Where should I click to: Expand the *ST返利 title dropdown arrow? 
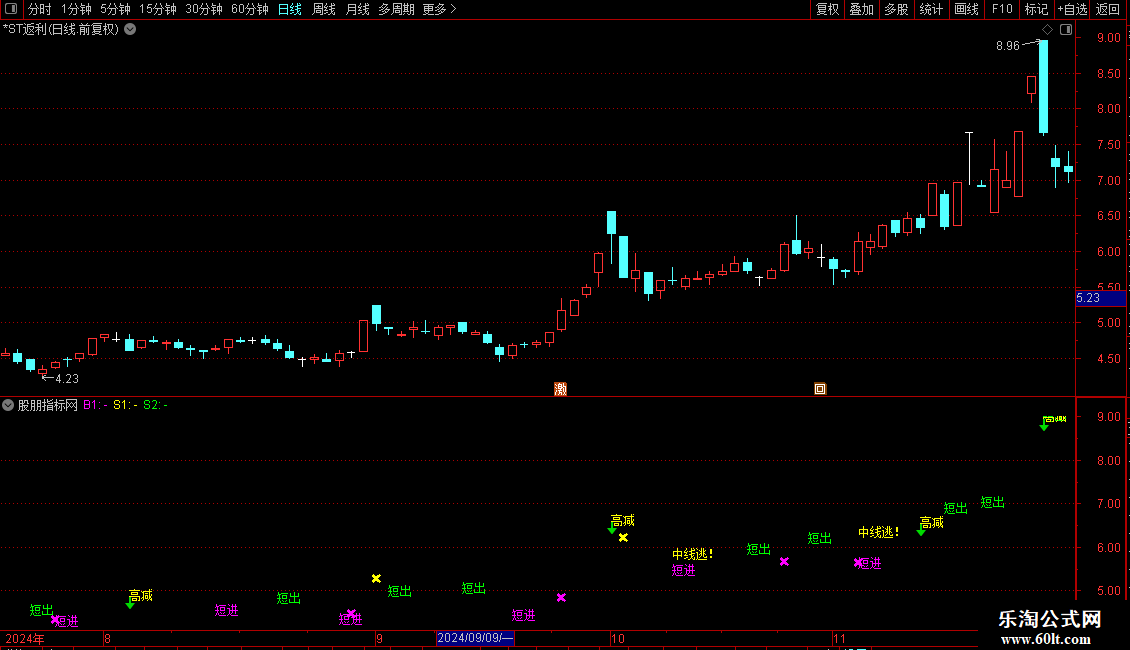pos(130,30)
